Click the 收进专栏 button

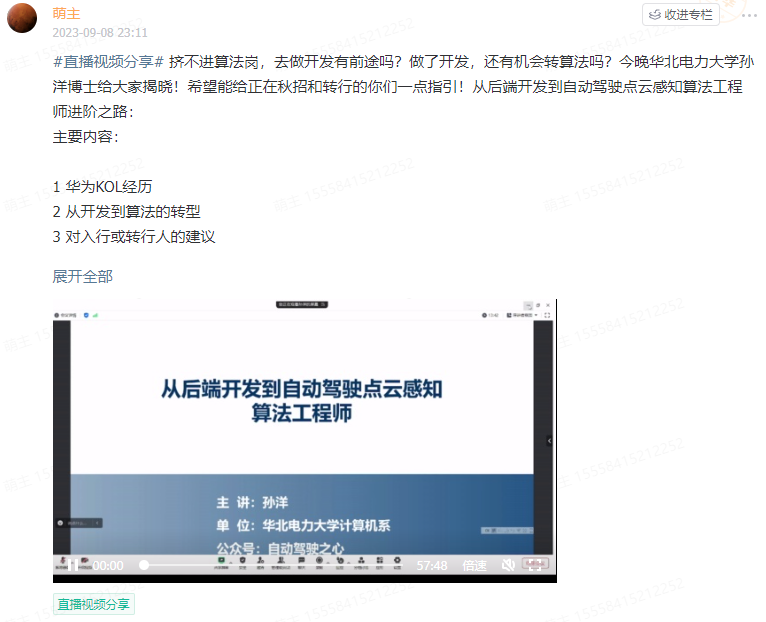681,15
